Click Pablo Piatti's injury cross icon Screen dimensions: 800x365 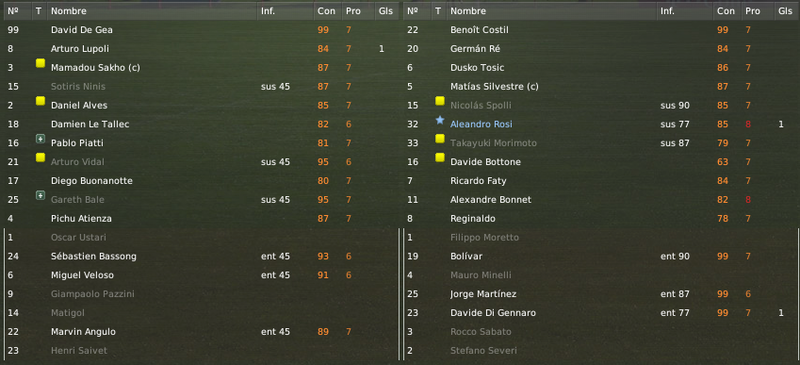pyautogui.click(x=40, y=139)
